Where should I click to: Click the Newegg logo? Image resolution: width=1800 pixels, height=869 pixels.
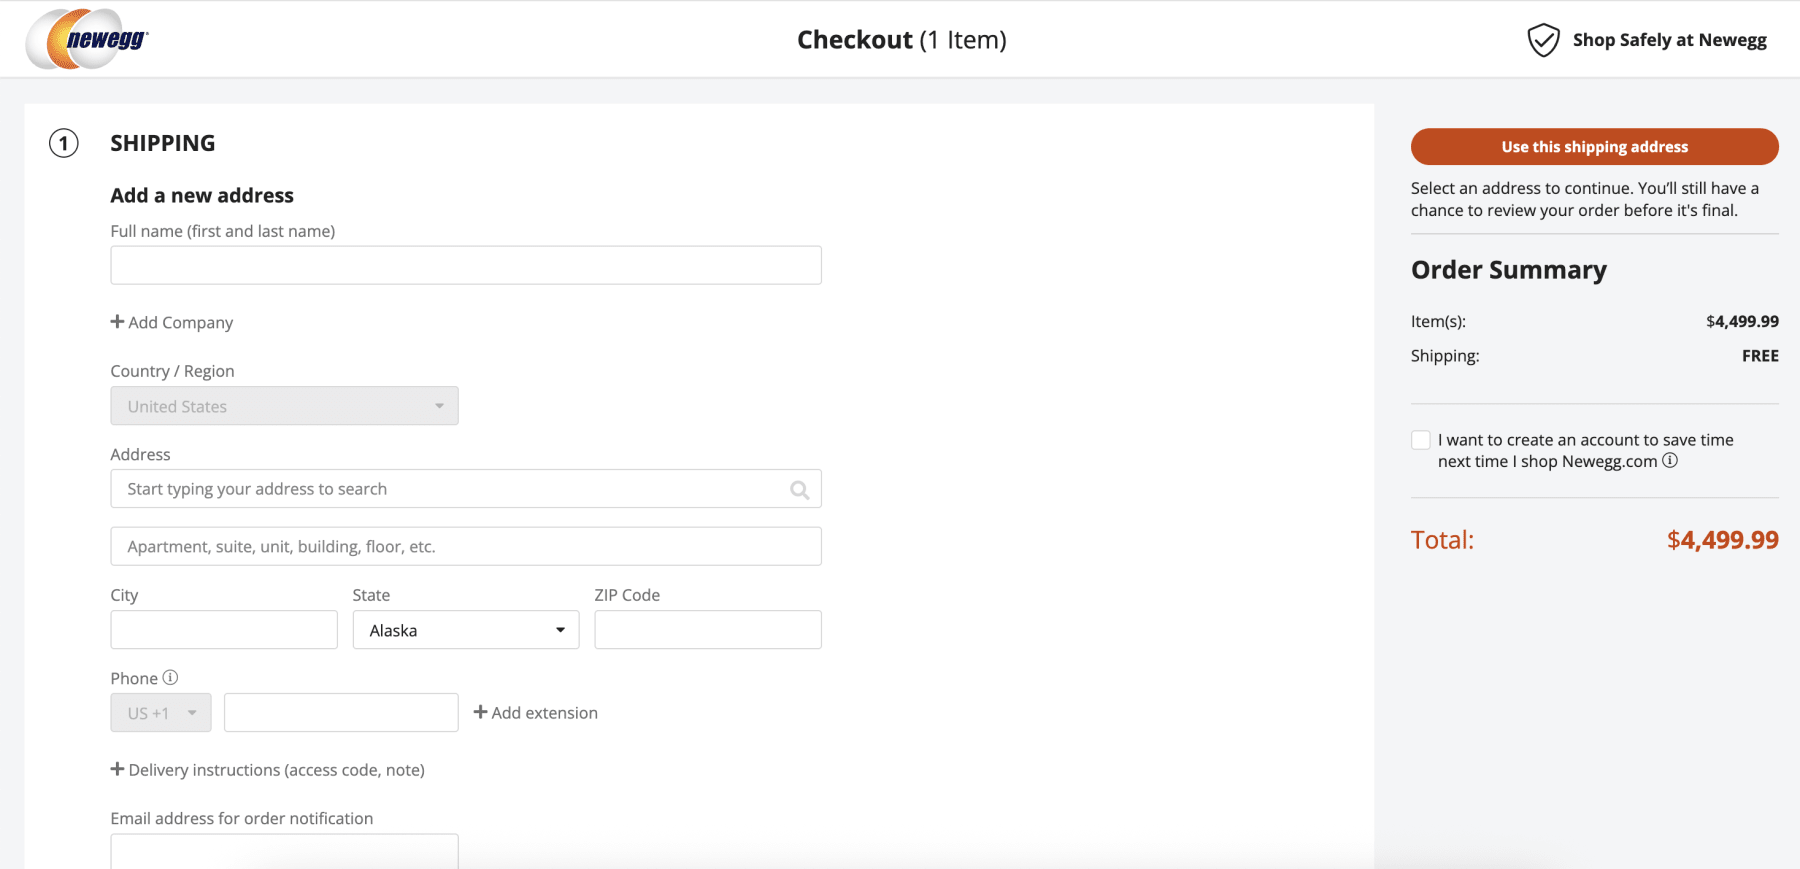tap(87, 40)
